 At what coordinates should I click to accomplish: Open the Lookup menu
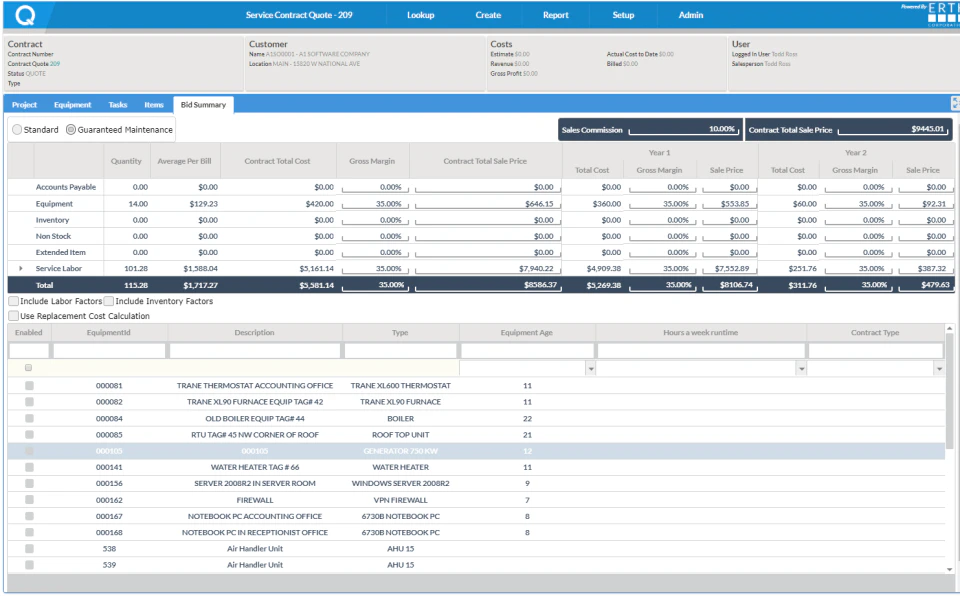pos(420,14)
